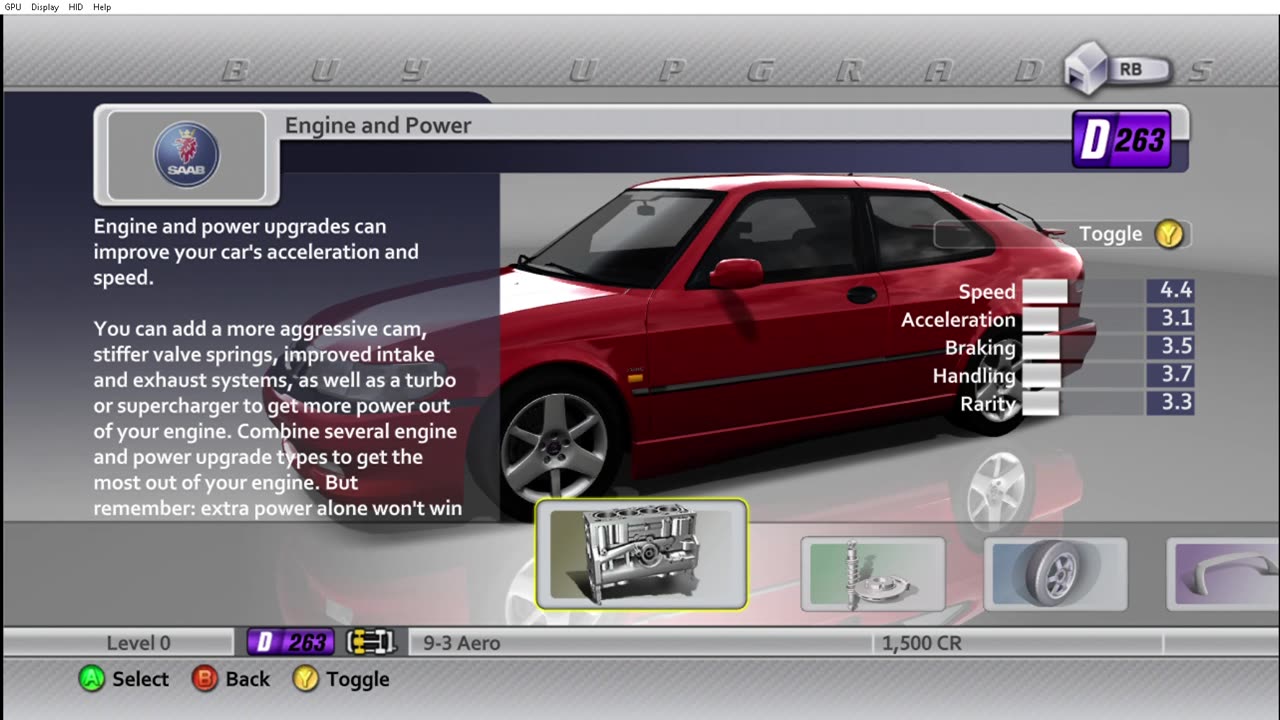Click the red B Back button
Image resolution: width=1280 pixels, height=720 pixels.
pos(205,679)
